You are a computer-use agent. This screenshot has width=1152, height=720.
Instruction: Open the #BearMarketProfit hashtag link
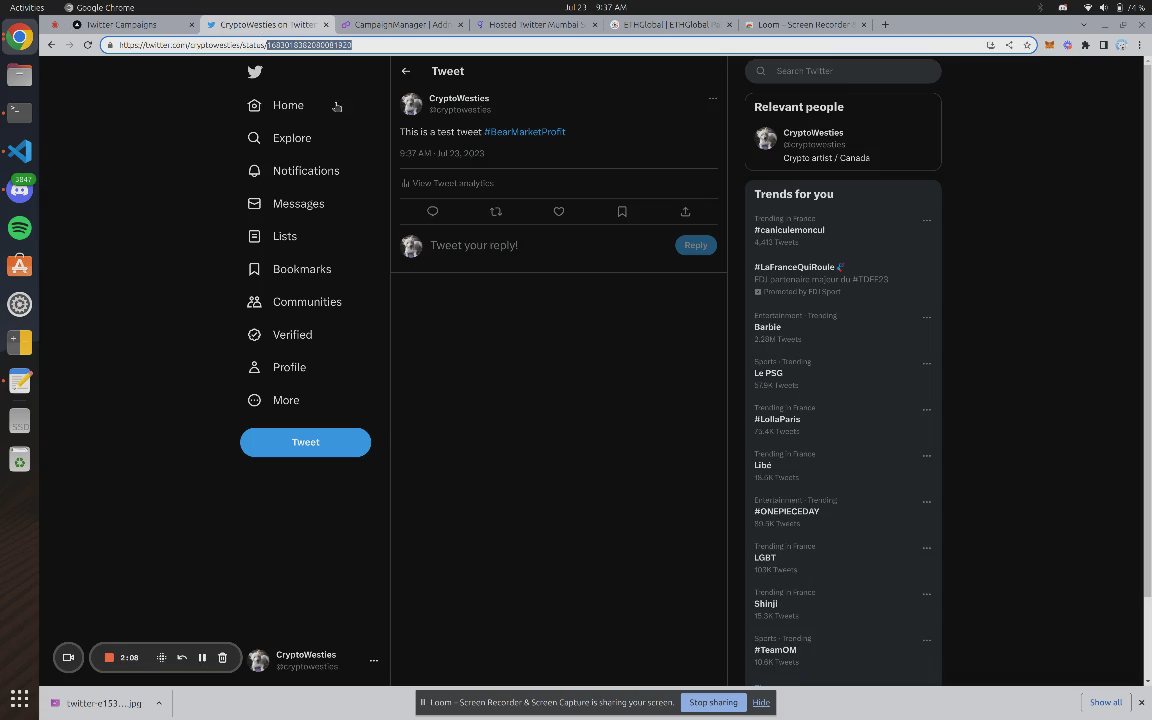pos(525,132)
